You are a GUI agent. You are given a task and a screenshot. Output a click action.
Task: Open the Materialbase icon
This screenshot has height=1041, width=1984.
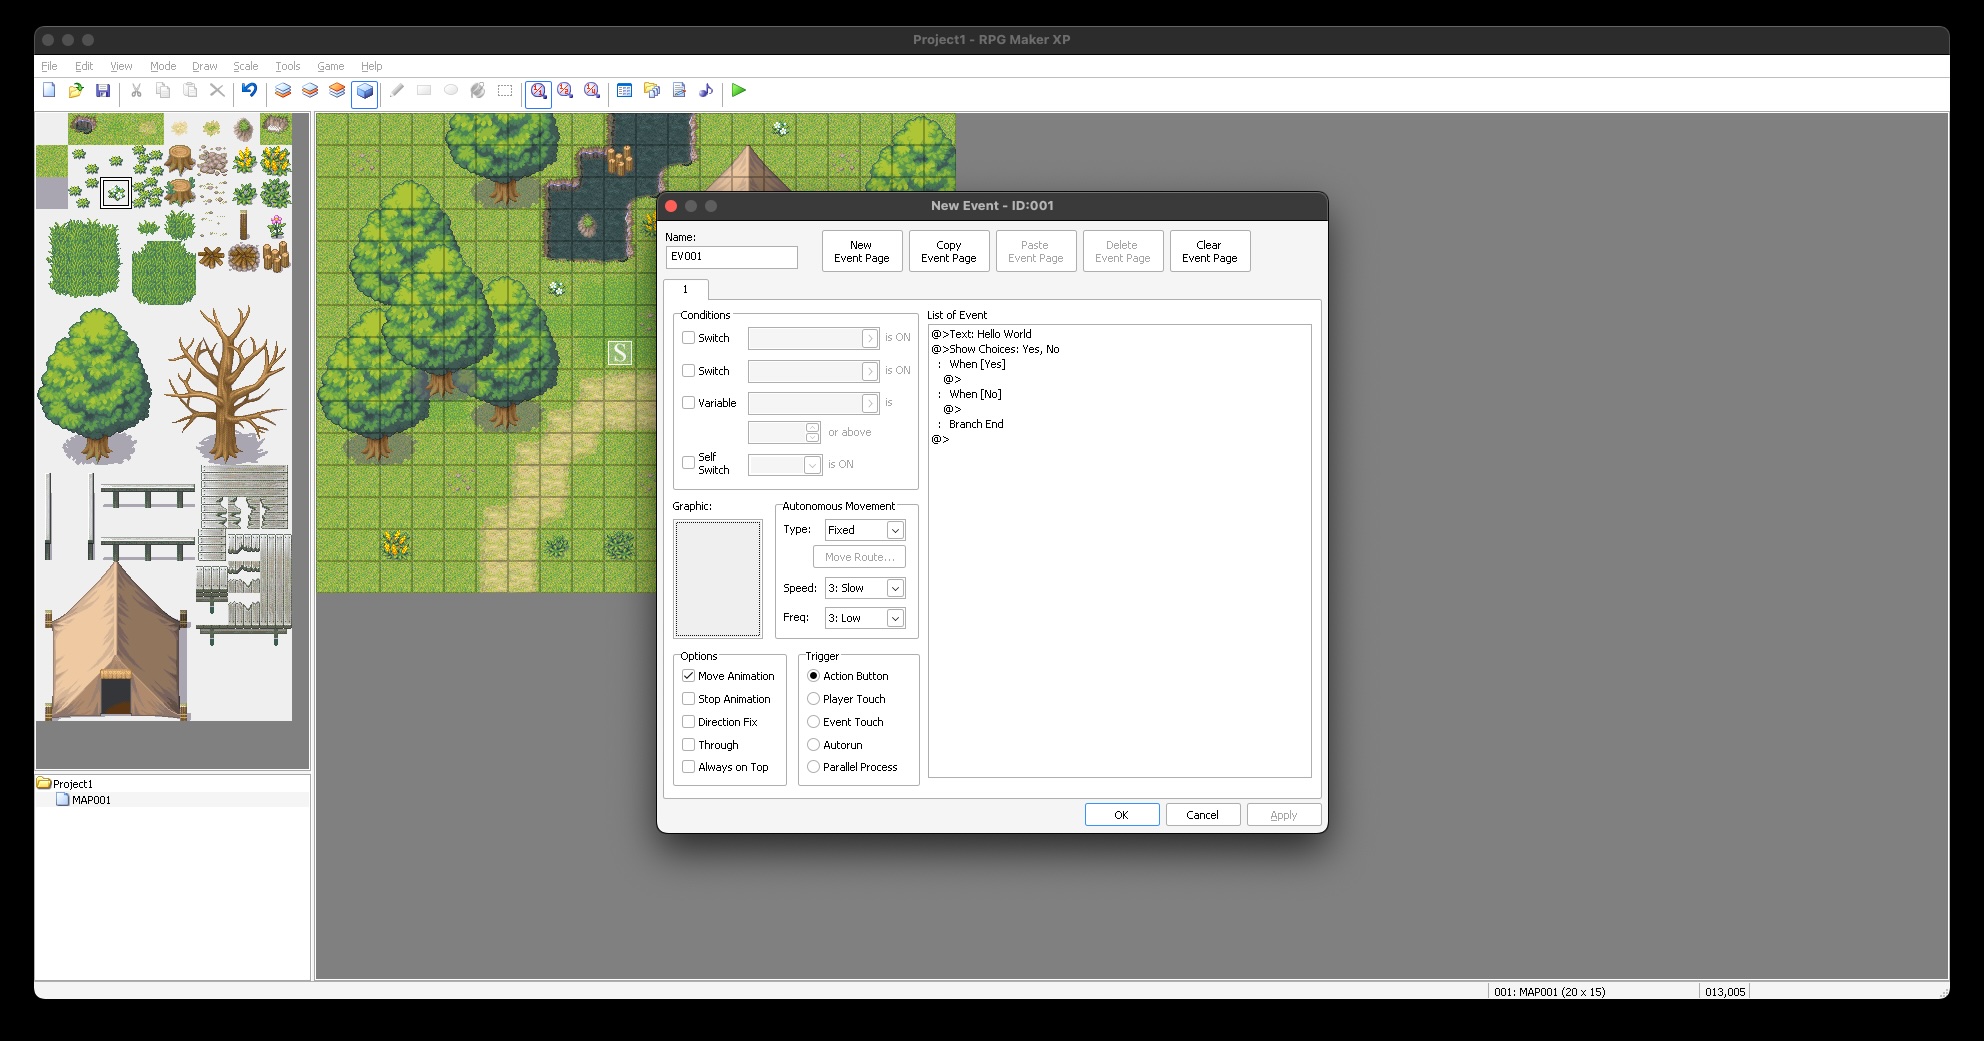click(651, 90)
